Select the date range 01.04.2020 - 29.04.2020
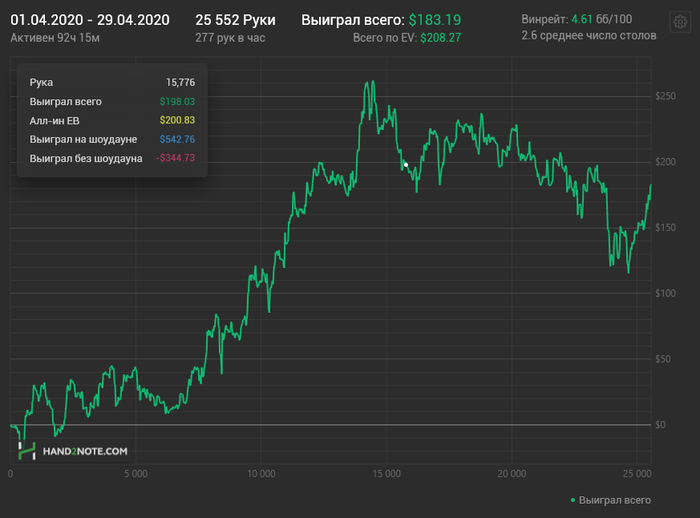The width and height of the screenshot is (700, 518). pyautogui.click(x=90, y=20)
